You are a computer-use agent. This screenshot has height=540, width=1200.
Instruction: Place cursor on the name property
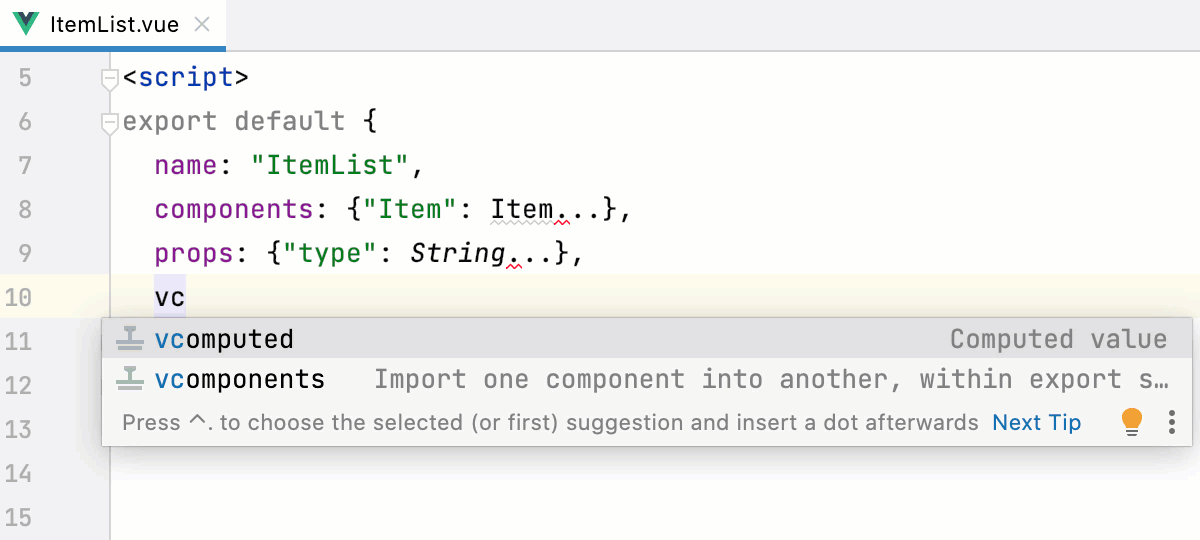pos(186,166)
